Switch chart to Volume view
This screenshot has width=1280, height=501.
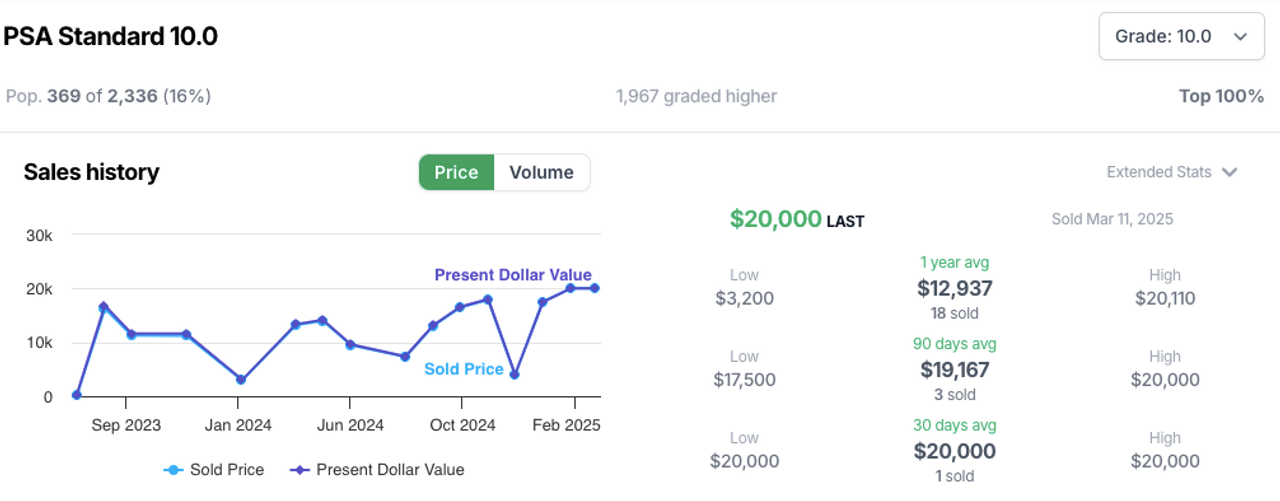[541, 172]
